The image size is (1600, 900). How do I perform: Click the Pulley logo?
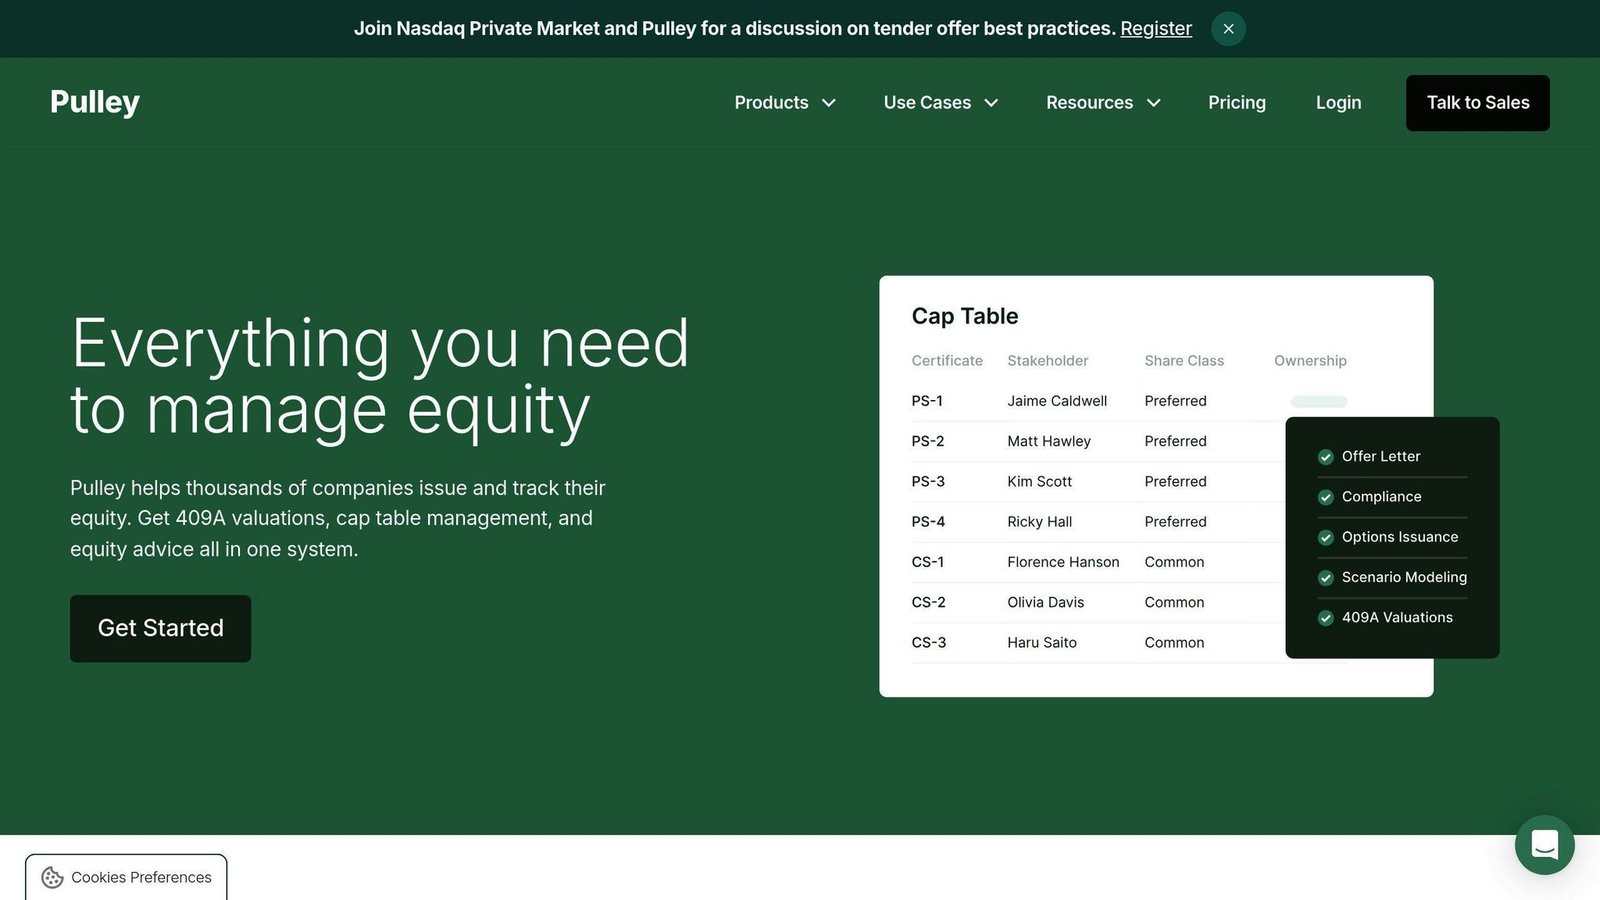(x=95, y=102)
